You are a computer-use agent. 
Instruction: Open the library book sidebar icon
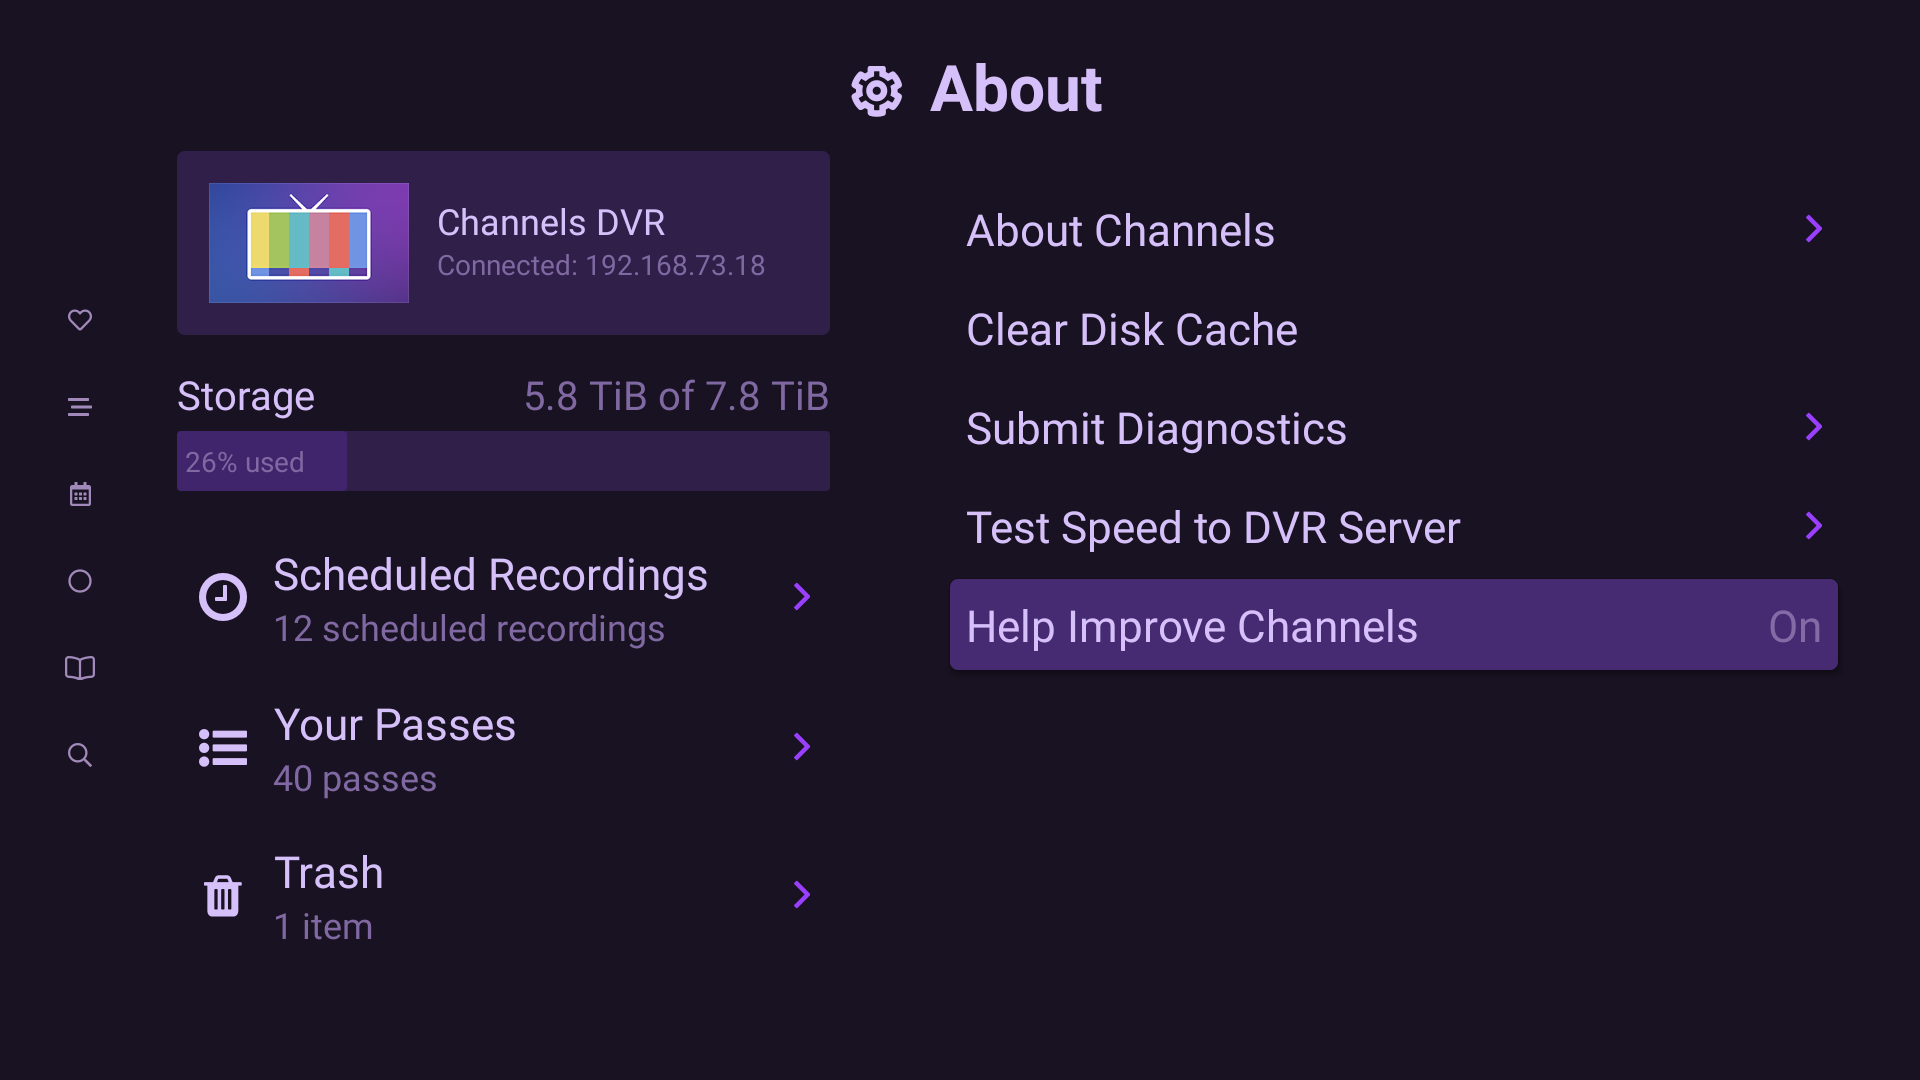(x=80, y=668)
